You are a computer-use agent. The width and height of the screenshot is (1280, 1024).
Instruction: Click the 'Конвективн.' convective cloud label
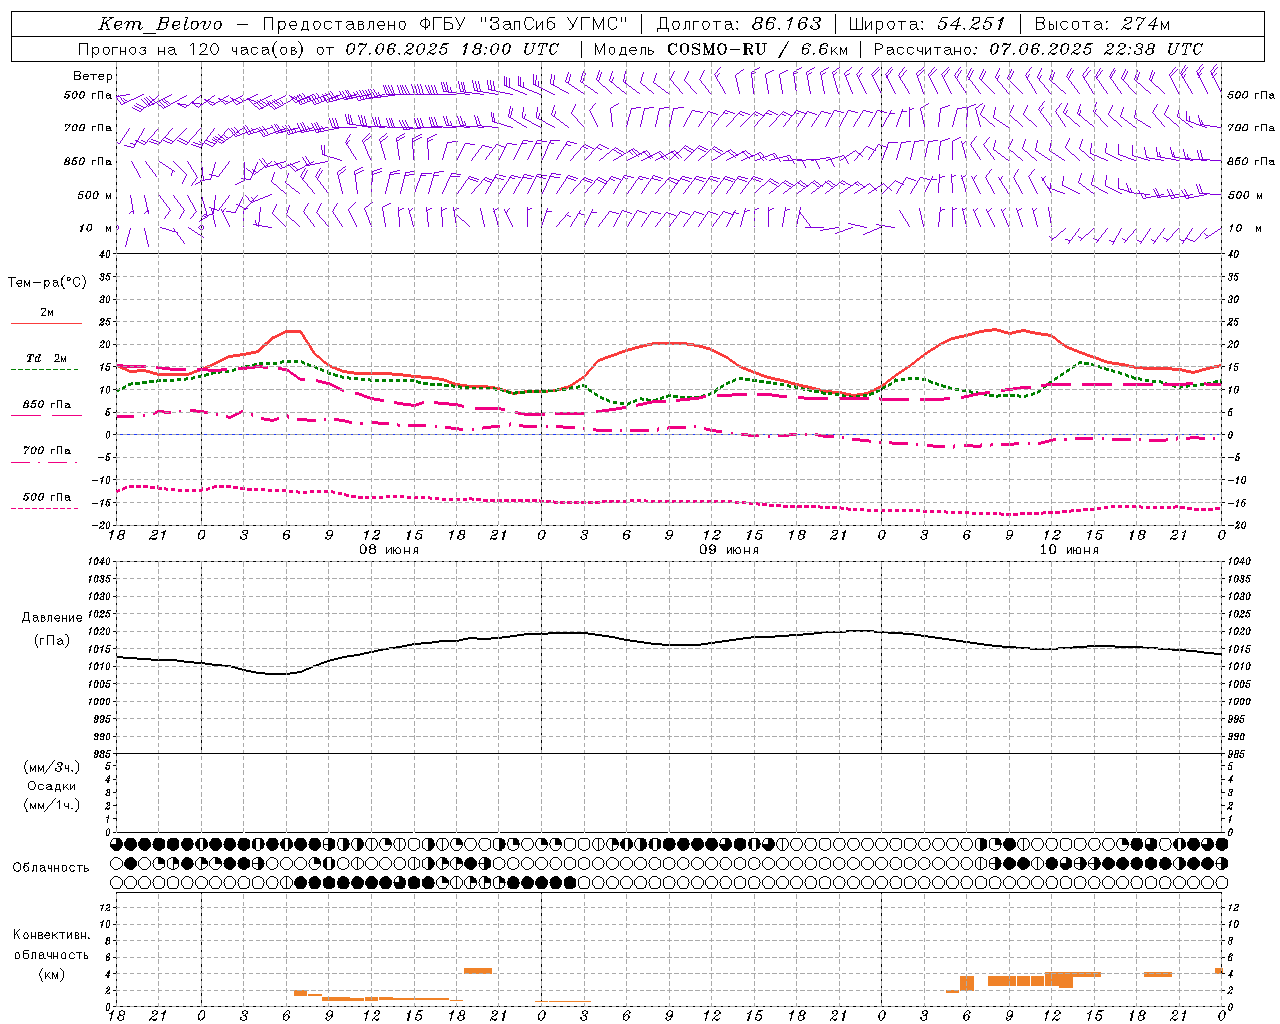point(52,935)
